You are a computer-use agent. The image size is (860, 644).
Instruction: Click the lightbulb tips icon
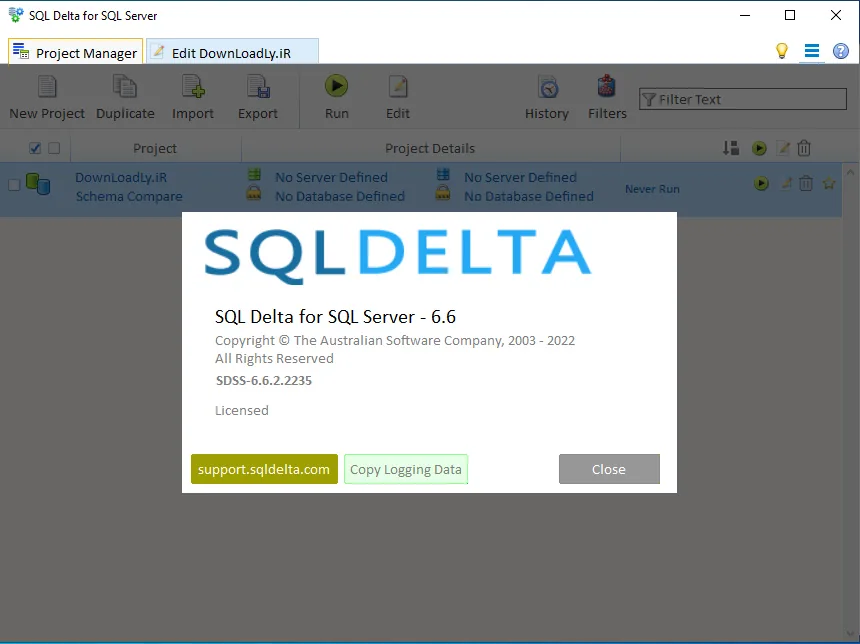(782, 51)
